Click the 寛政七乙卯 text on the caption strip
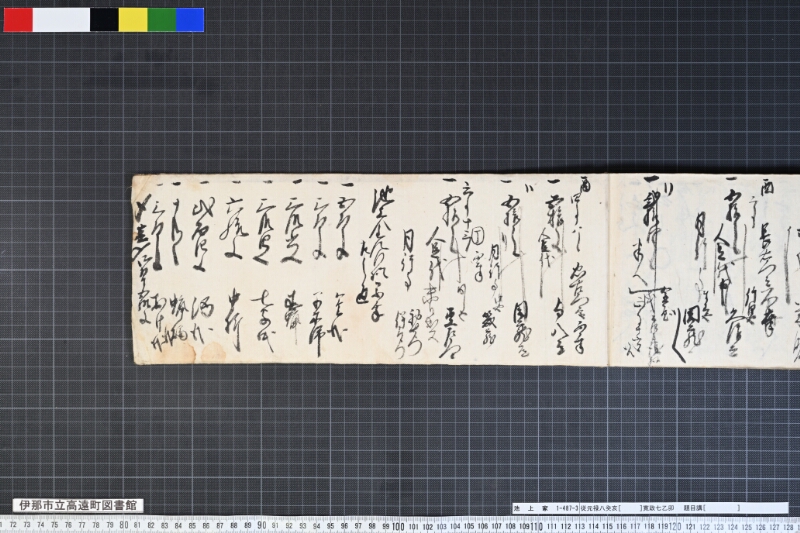The height and width of the screenshot is (533, 800). [658, 508]
